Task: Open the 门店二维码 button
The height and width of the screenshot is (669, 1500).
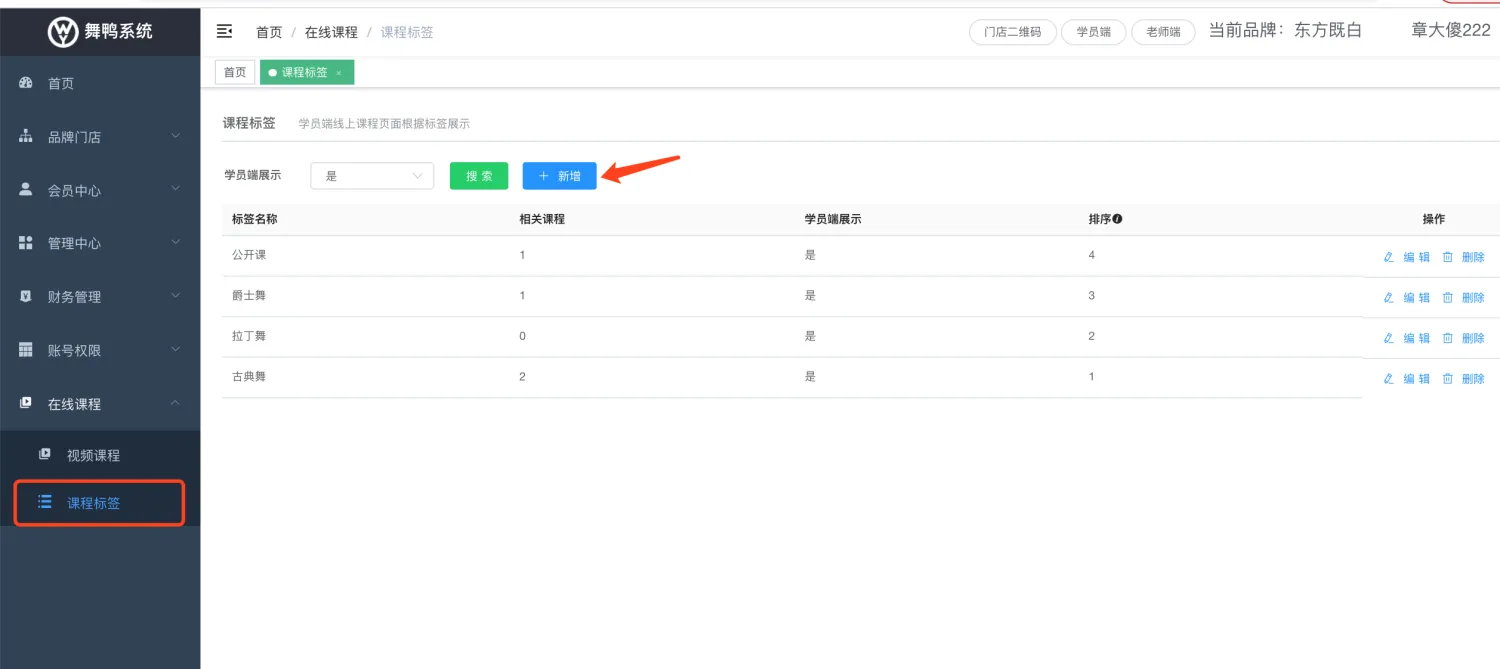Action: [x=1012, y=32]
